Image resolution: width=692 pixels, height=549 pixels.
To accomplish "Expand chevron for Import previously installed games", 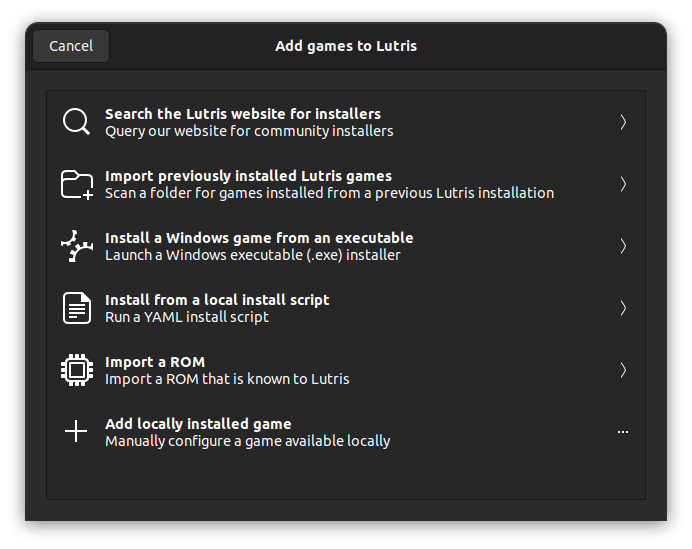I will pos(623,184).
